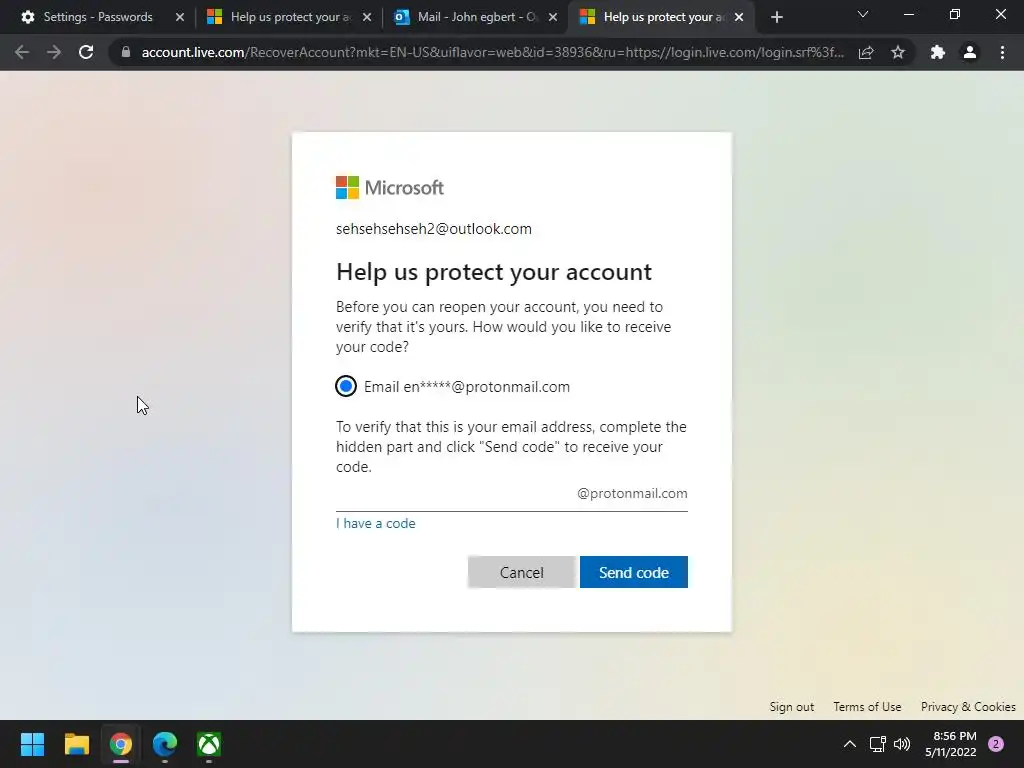The height and width of the screenshot is (768, 1024).
Task: Click the Cancel button
Action: coord(521,572)
